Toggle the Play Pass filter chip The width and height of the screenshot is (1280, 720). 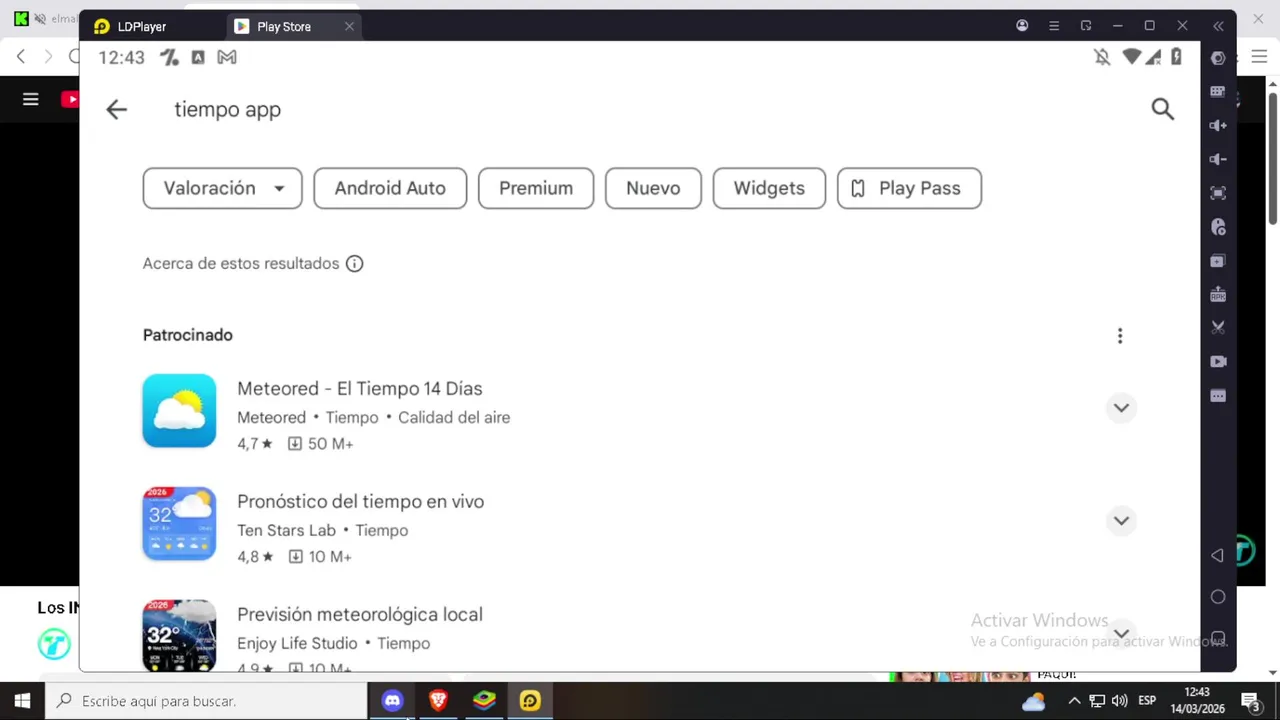click(909, 188)
